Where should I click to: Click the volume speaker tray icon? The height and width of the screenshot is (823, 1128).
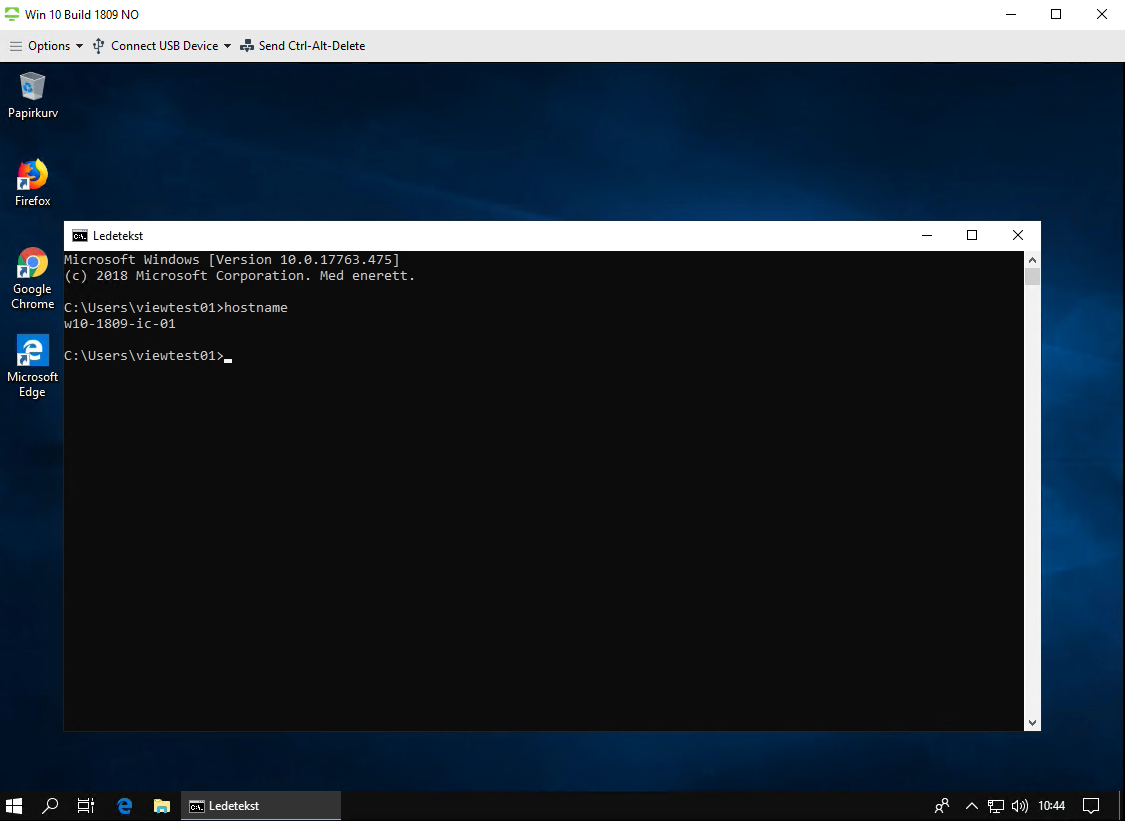pyautogui.click(x=1020, y=805)
